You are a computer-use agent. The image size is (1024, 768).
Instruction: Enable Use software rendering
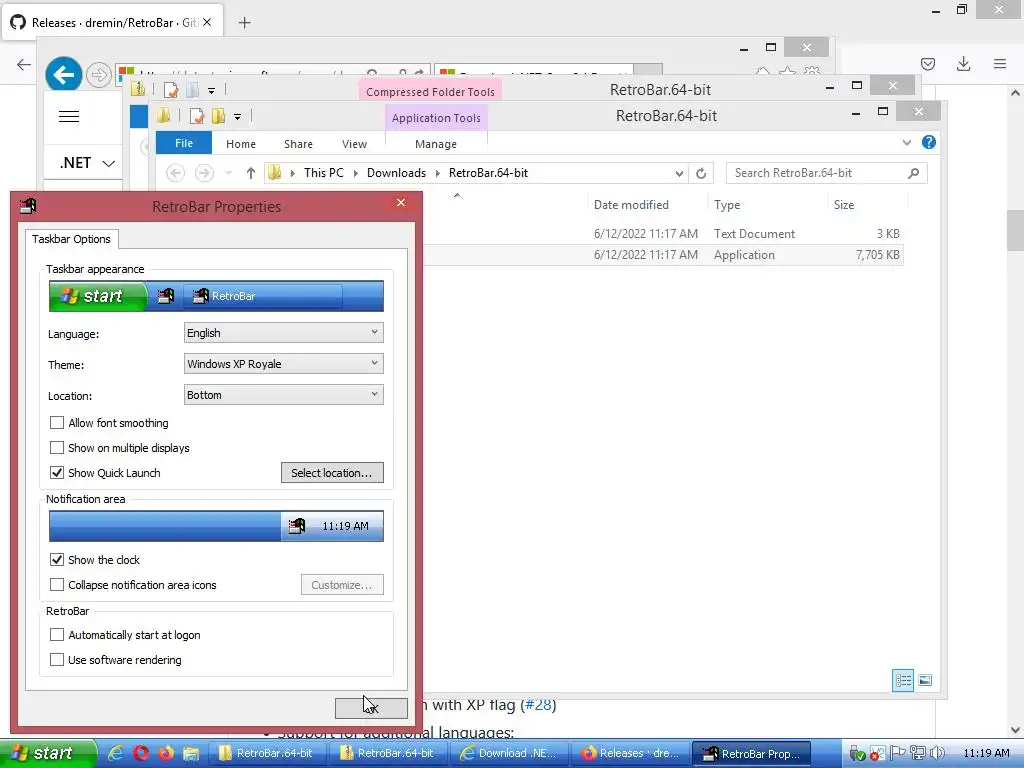pyautogui.click(x=57, y=660)
